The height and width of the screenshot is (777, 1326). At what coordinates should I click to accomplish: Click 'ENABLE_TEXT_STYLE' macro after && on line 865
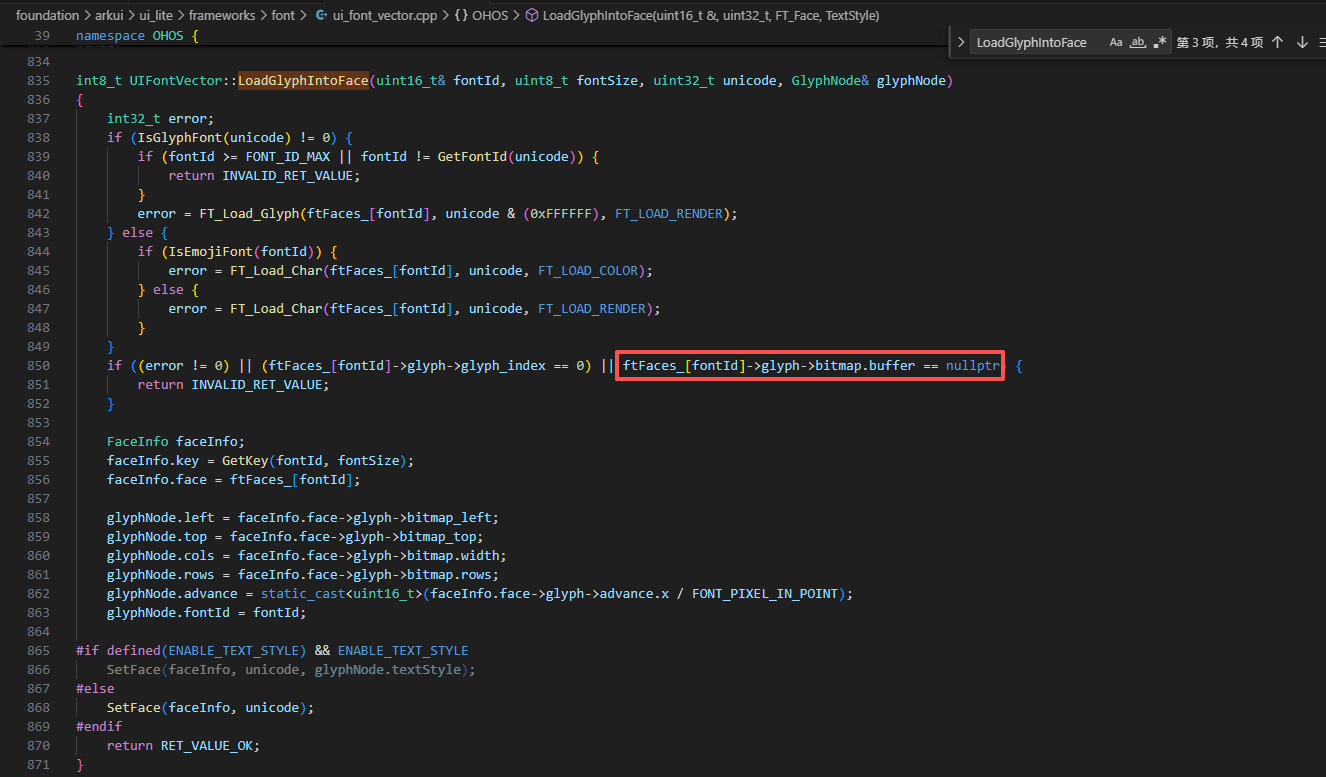click(403, 650)
